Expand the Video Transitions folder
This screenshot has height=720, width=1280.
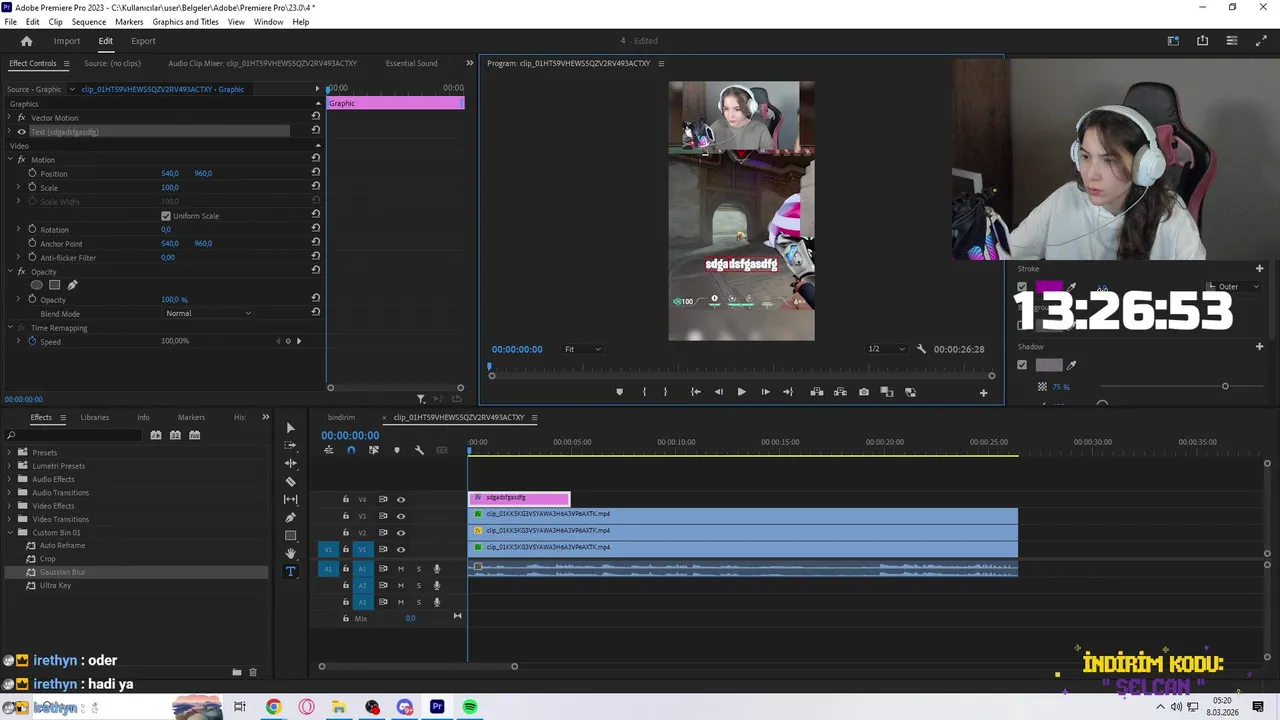tap(10, 519)
